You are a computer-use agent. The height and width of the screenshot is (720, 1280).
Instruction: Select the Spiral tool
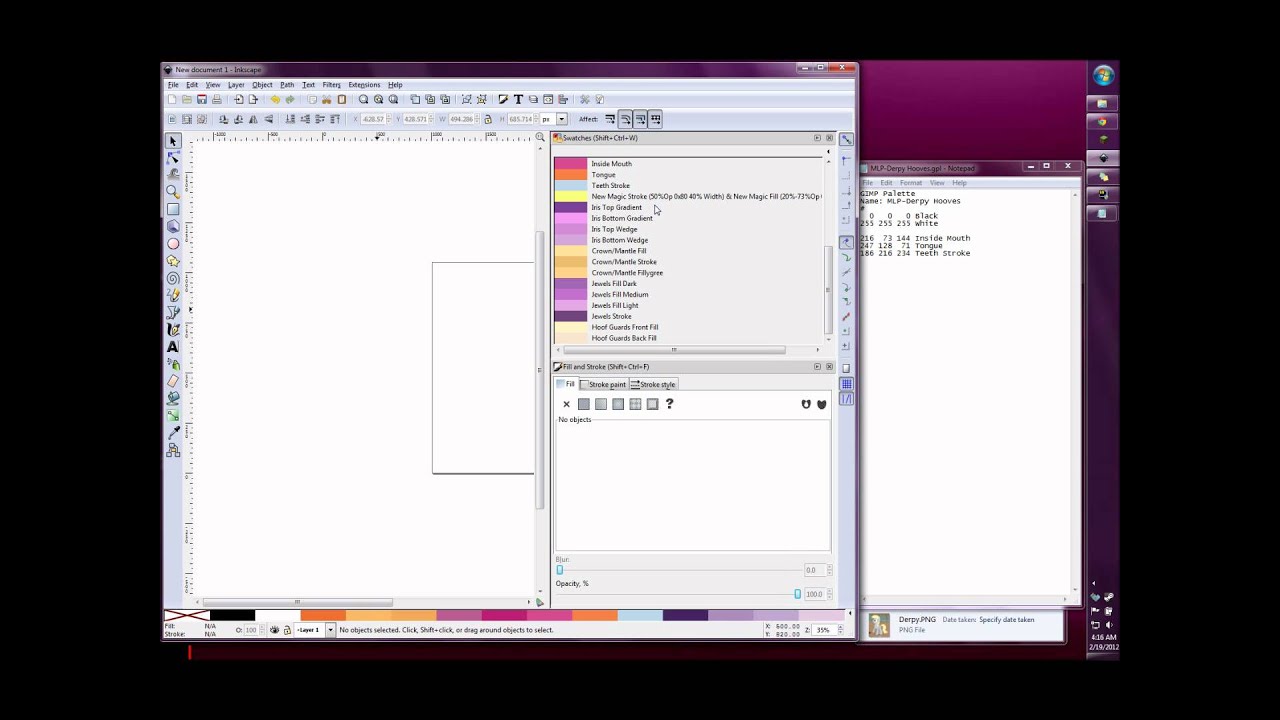(x=173, y=278)
